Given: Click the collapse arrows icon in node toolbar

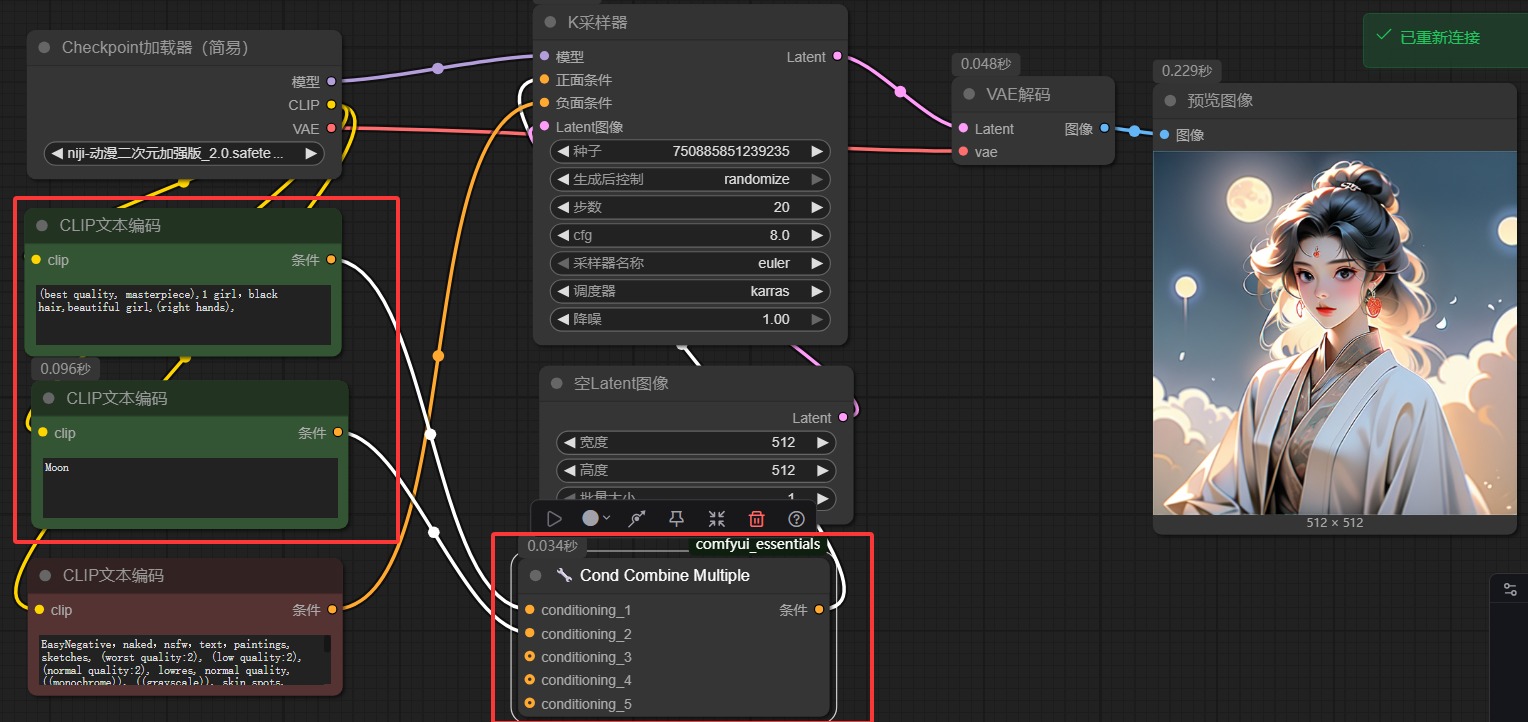Looking at the screenshot, I should pos(717,518).
